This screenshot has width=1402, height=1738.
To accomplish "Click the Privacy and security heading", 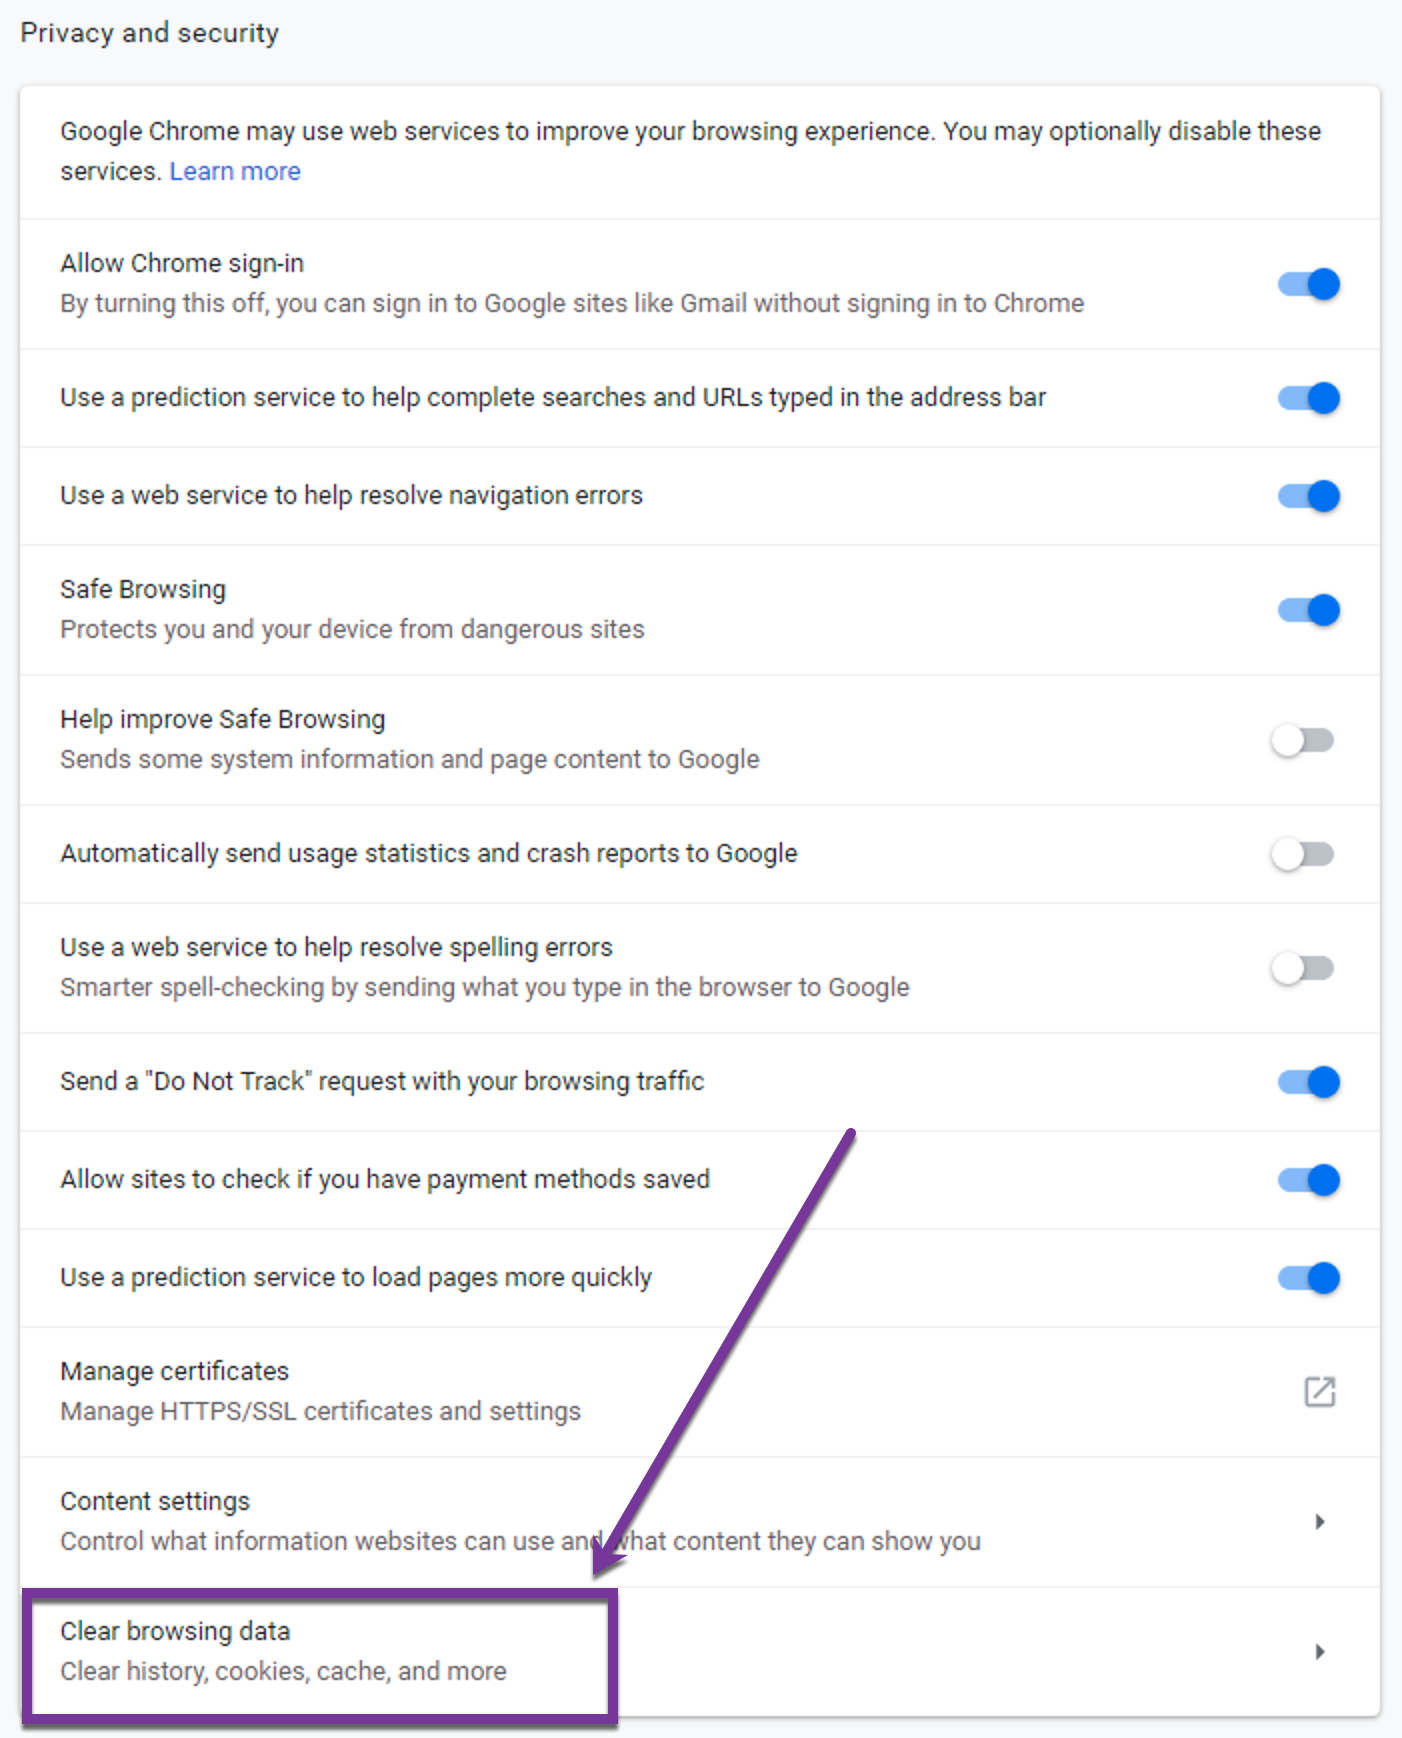I will [x=150, y=33].
